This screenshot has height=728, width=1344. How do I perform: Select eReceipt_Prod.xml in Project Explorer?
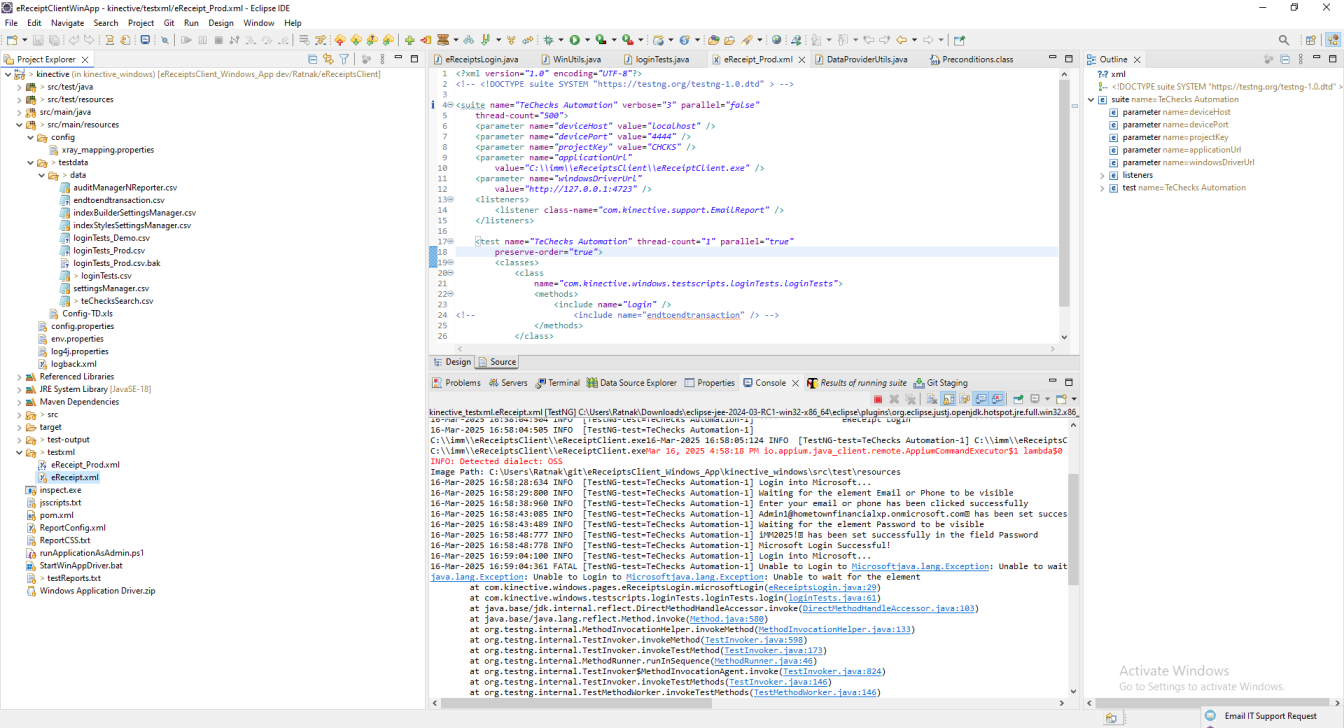pos(85,465)
